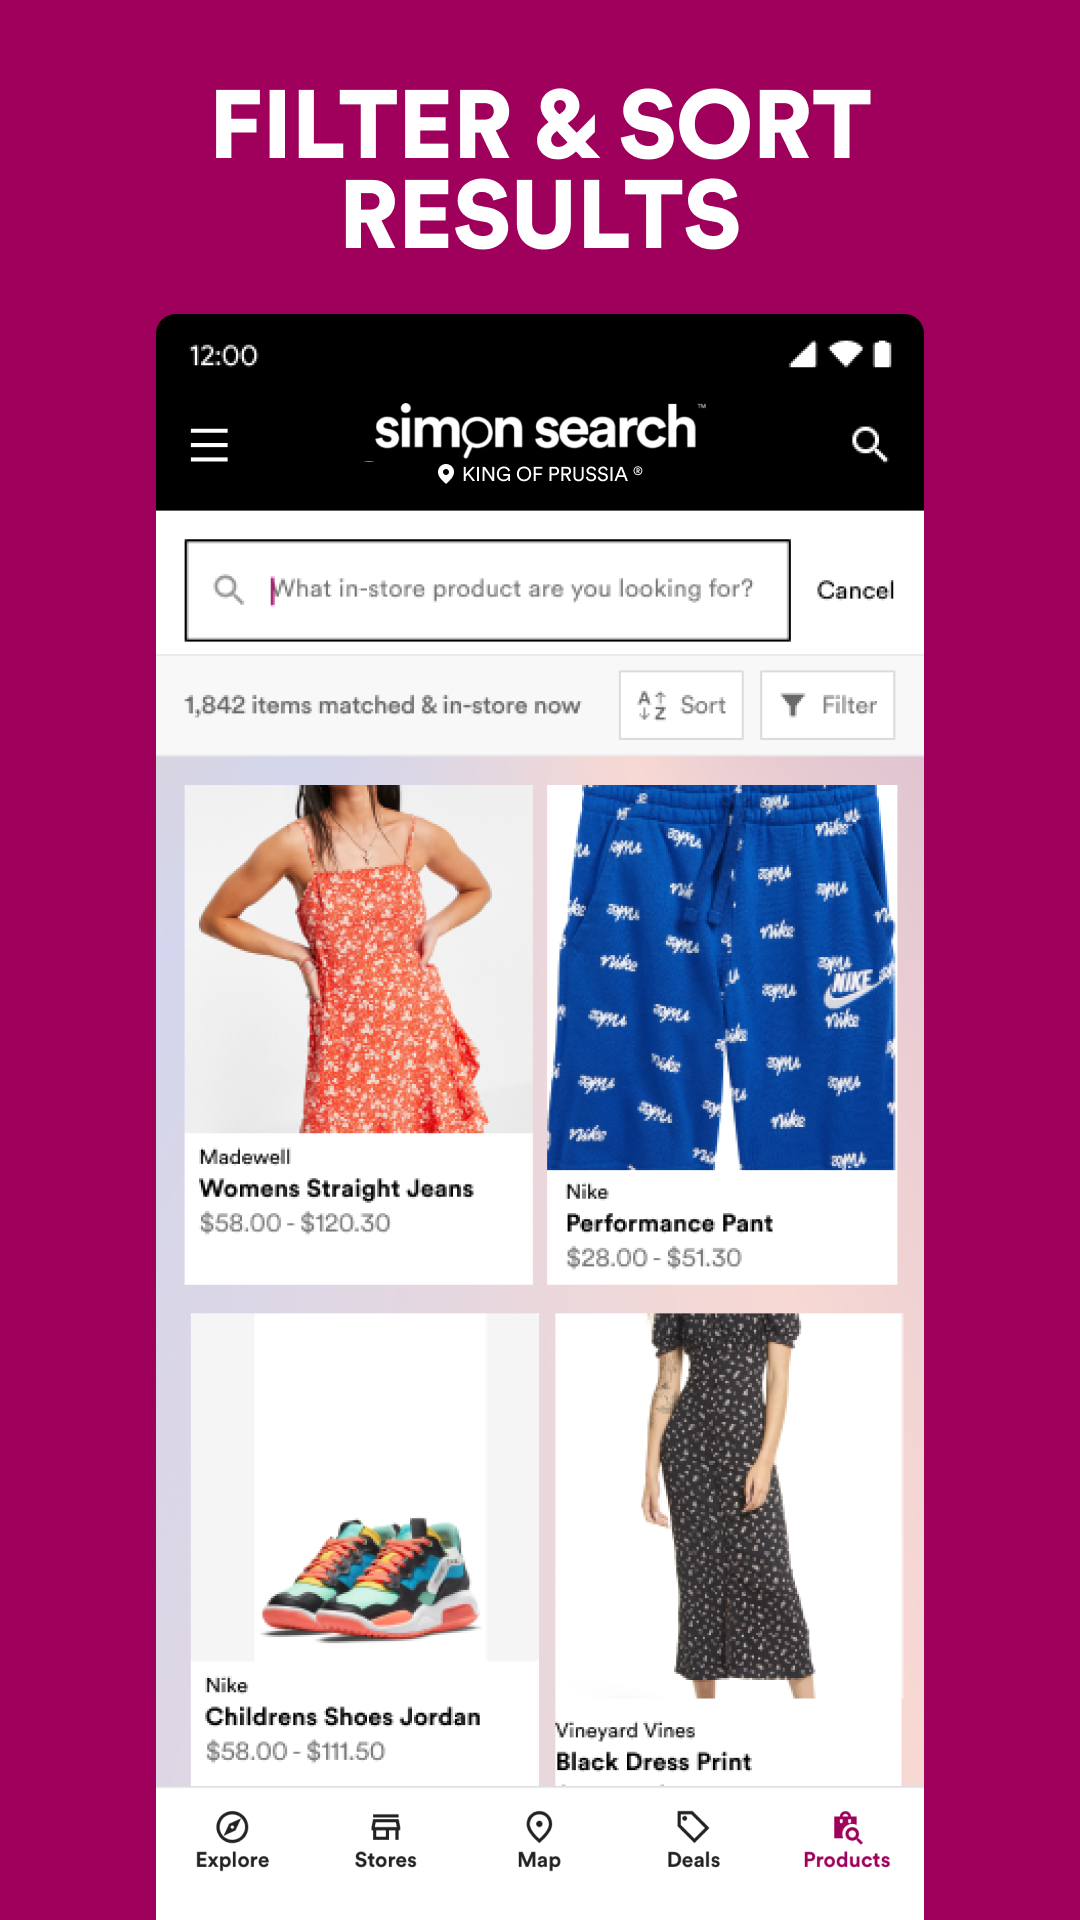Select Womens Straight Jeans title
Image resolution: width=1080 pixels, height=1920 pixels.
pyautogui.click(x=336, y=1188)
